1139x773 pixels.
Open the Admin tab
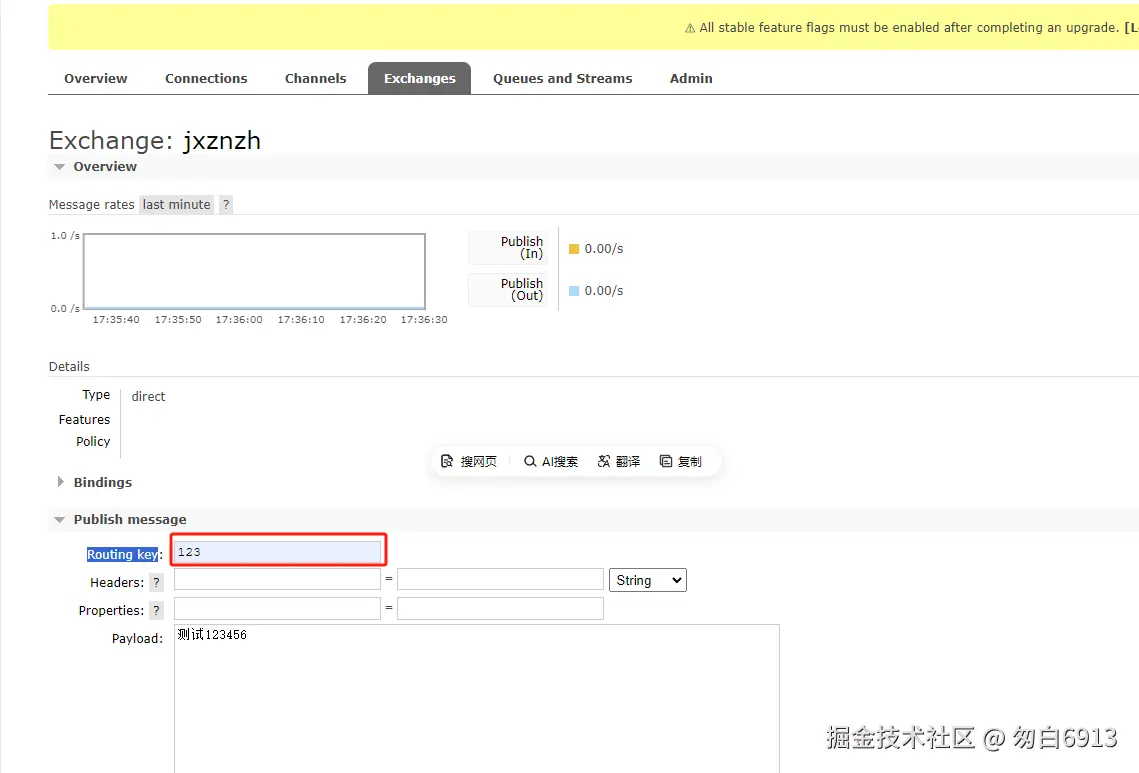[x=691, y=78]
